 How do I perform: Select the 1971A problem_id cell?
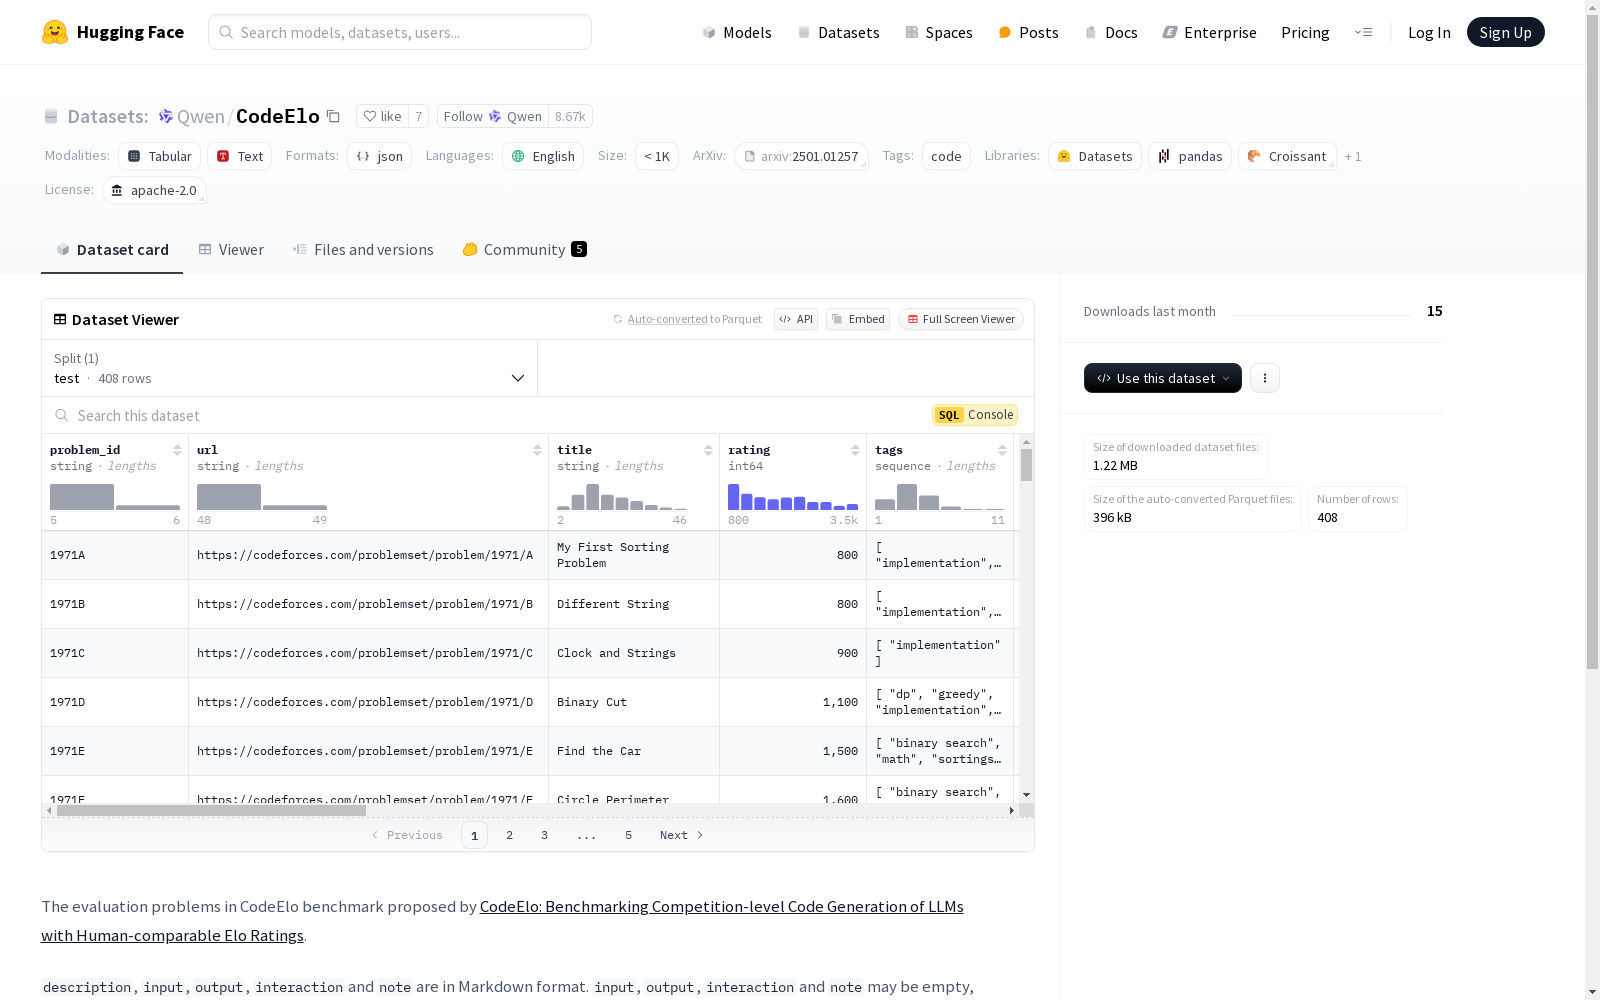pyautogui.click(x=115, y=555)
